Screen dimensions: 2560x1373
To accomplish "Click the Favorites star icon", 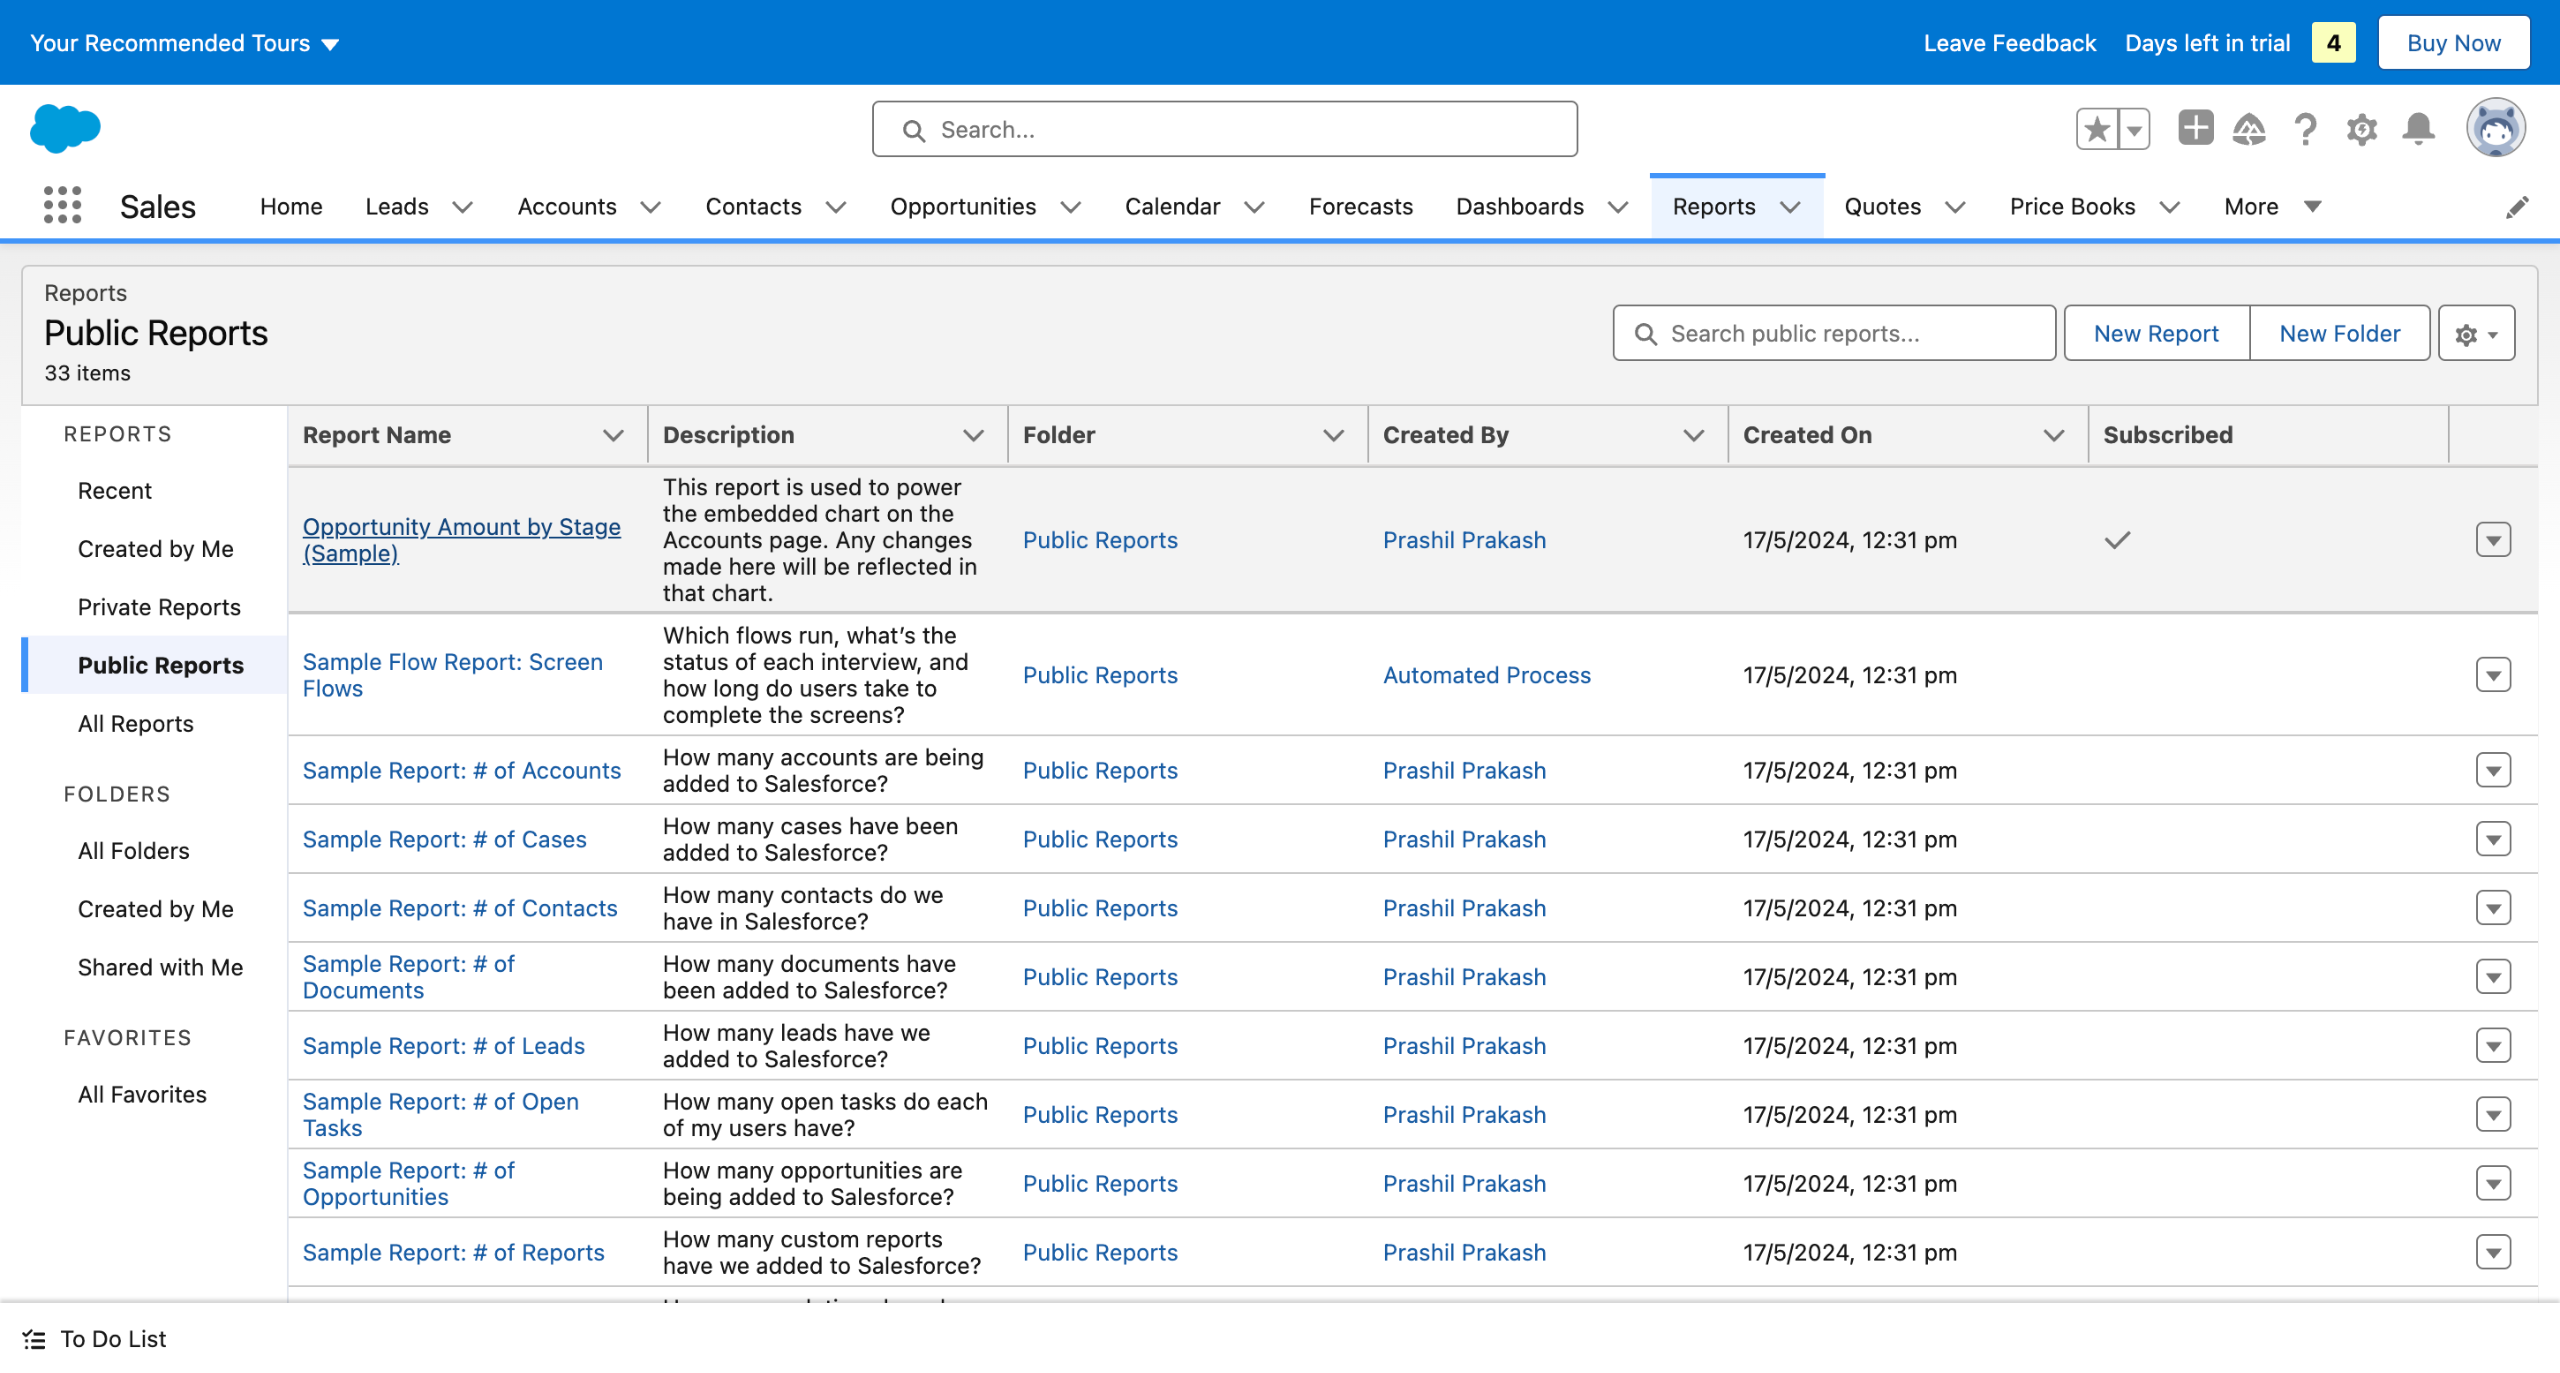I will (x=2097, y=129).
